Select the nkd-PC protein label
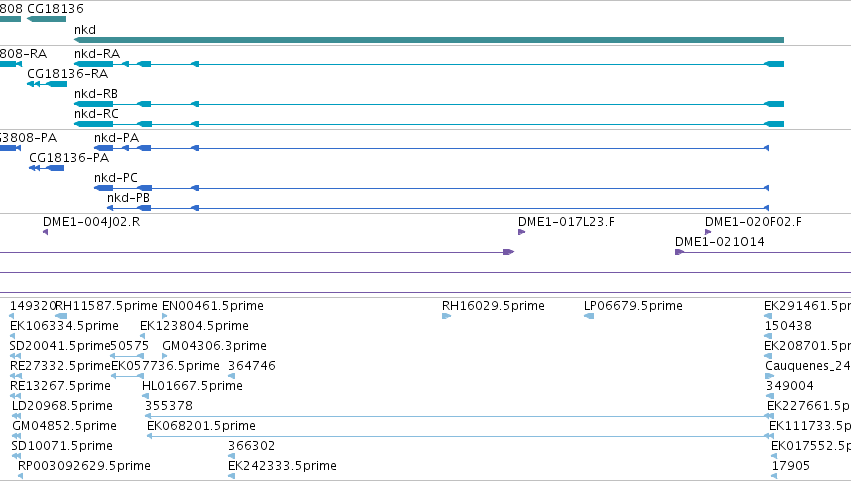Image resolution: width=851 pixels, height=481 pixels. (116, 178)
